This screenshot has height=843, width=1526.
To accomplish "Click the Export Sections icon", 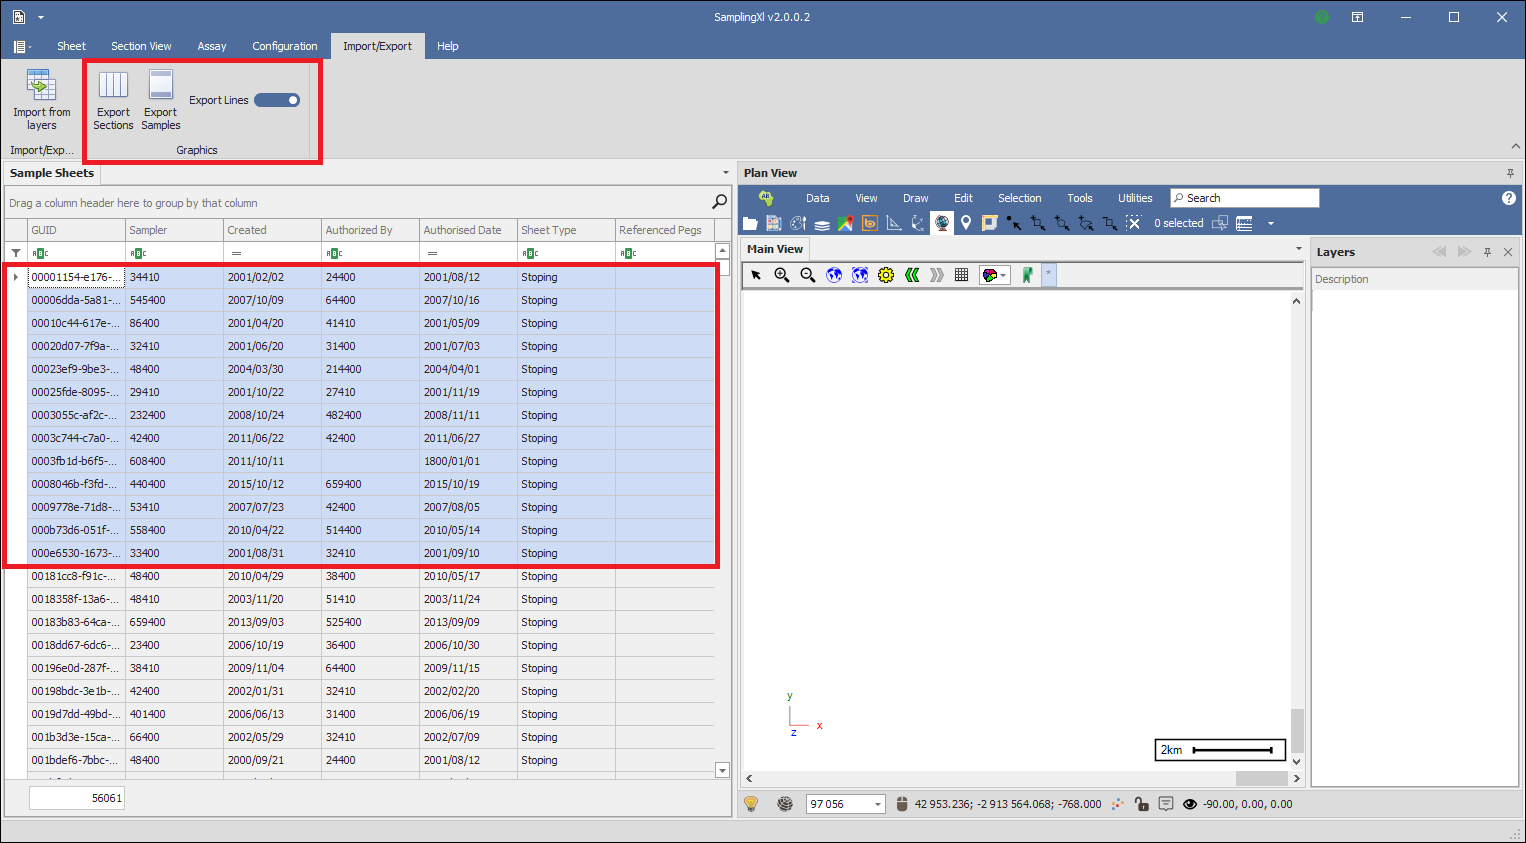I will click(113, 86).
